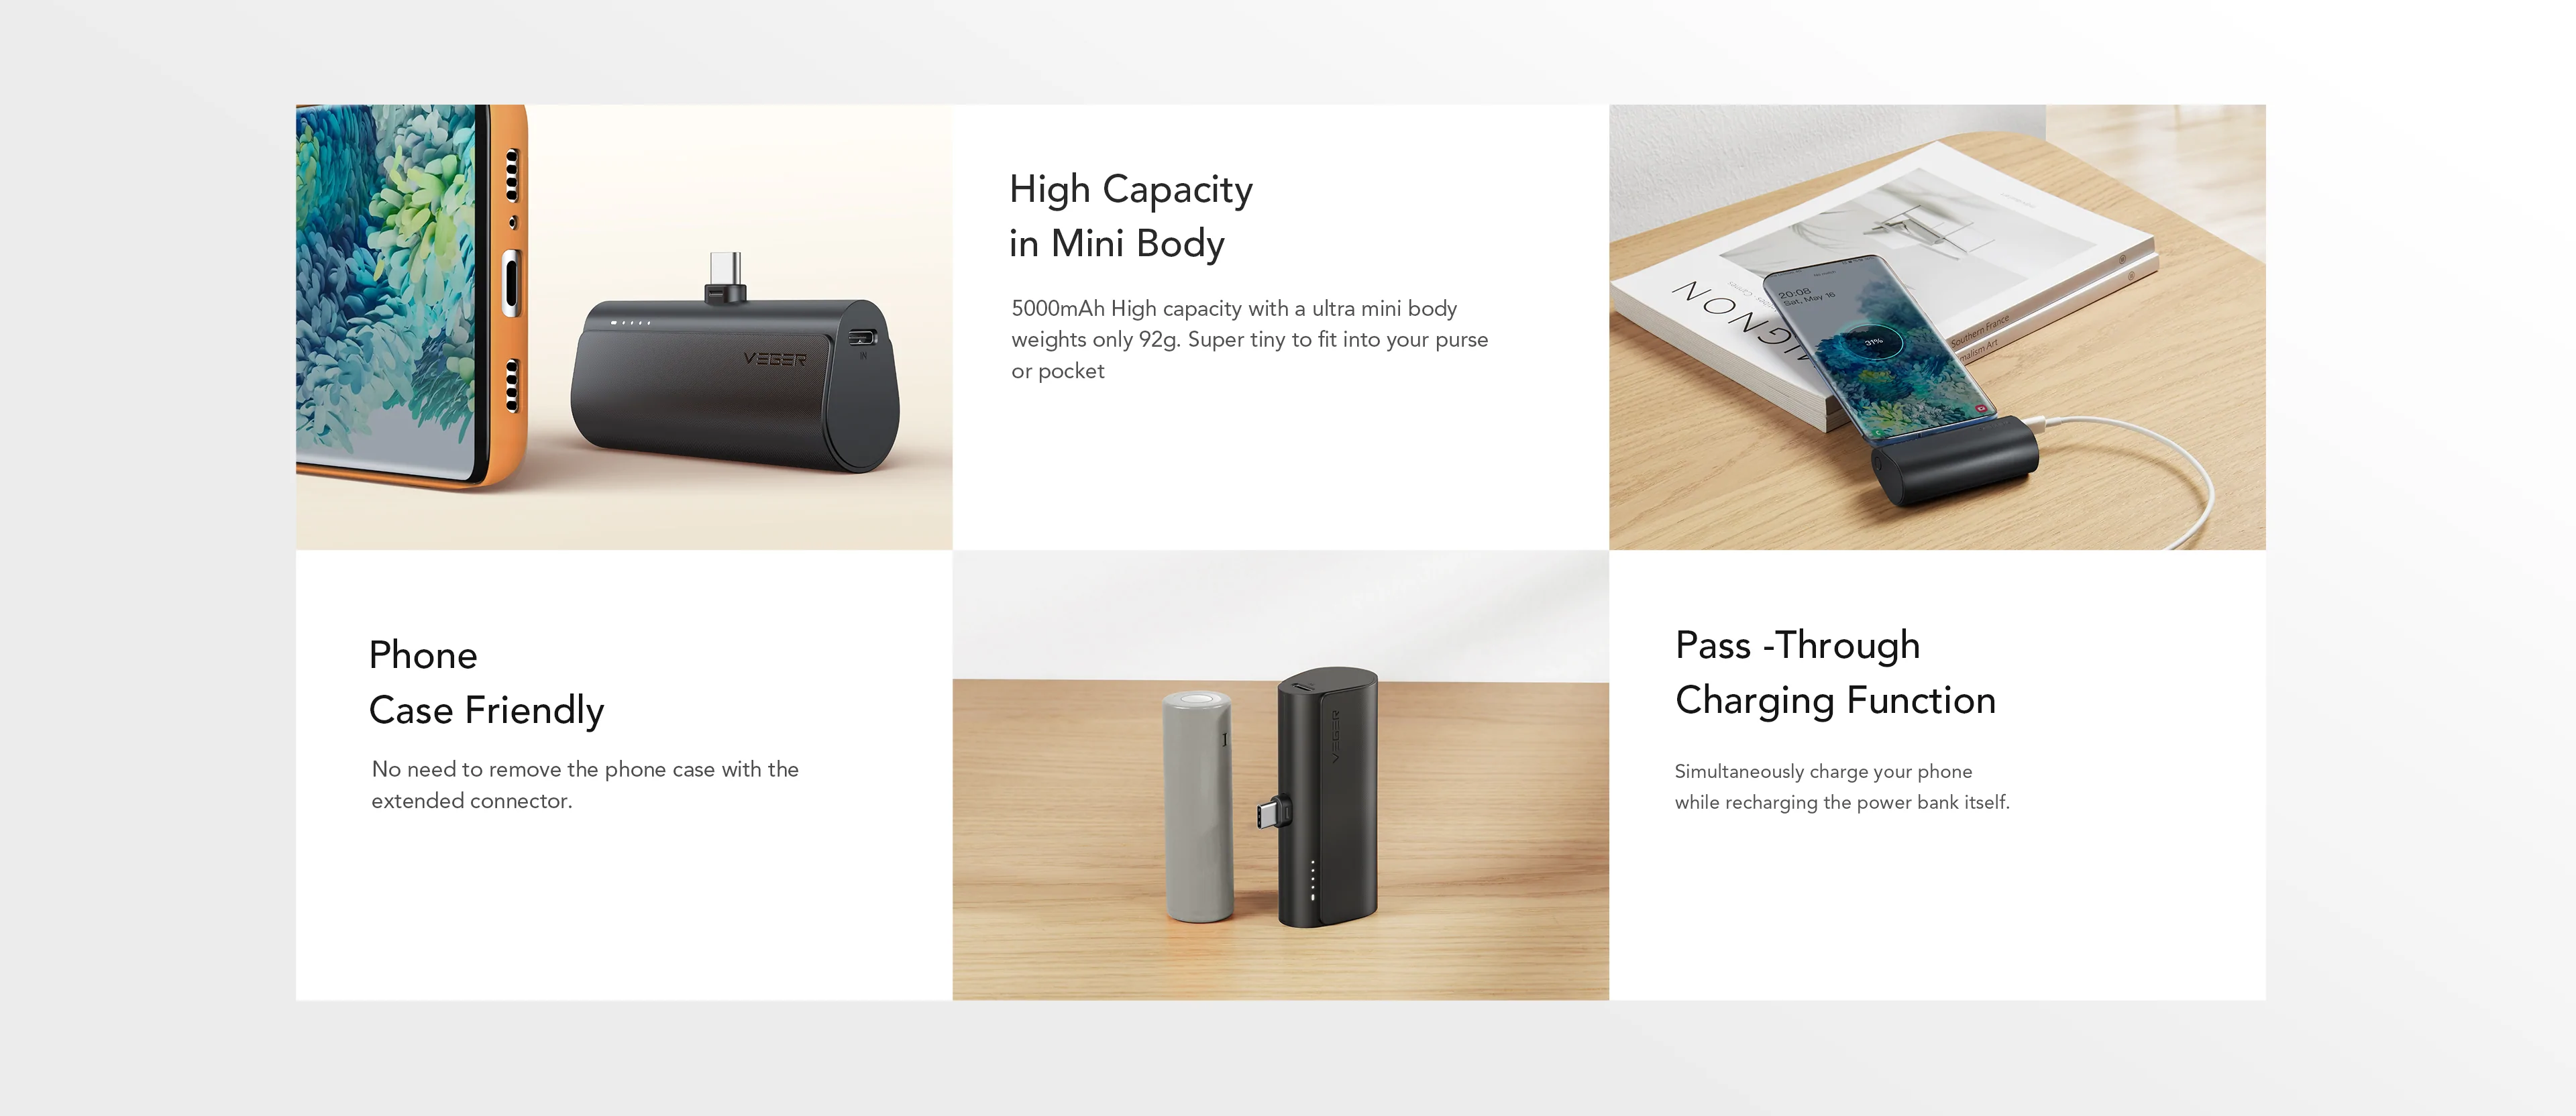
Task: Select the 'High Capacity in Mini Body' heading
Action: click(1130, 216)
